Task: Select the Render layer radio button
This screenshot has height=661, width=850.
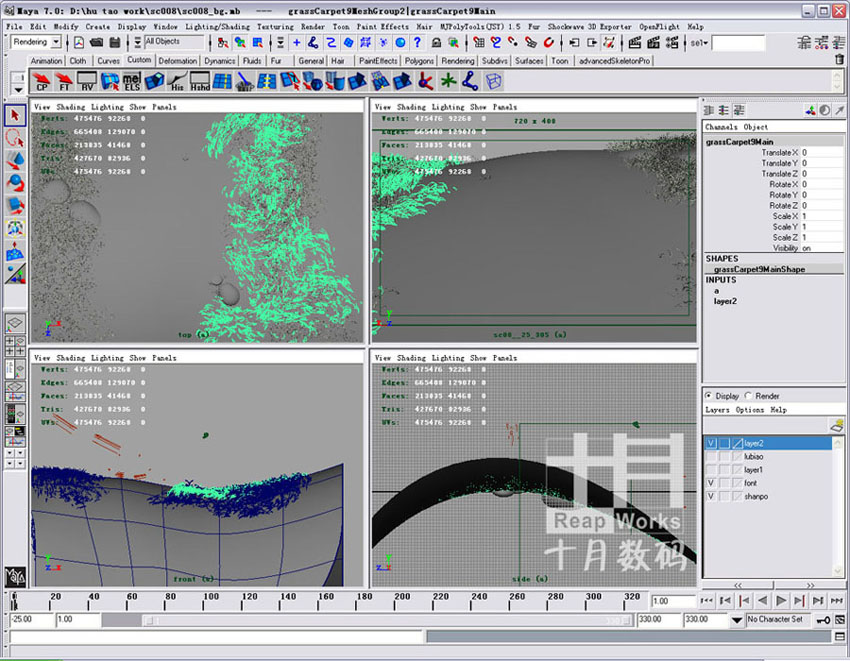Action: coord(749,396)
